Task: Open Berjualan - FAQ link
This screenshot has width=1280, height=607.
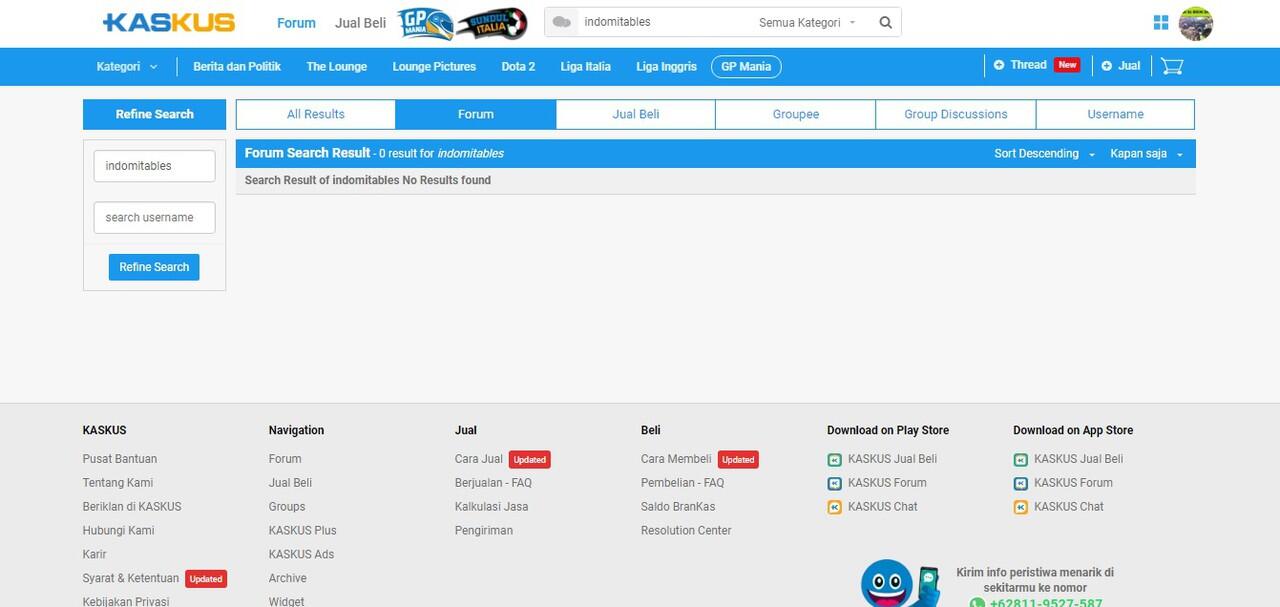Action: tap(493, 483)
